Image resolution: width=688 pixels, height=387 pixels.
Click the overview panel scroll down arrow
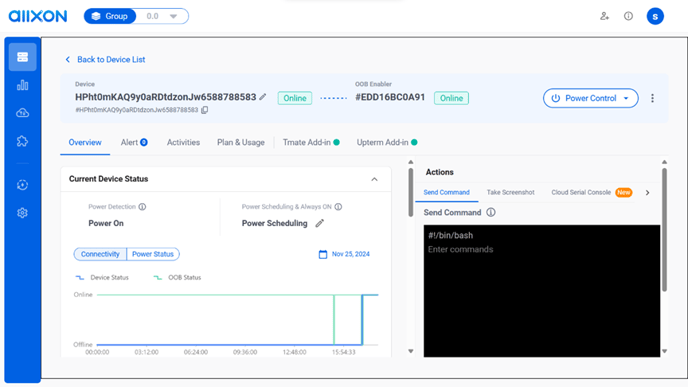click(x=411, y=351)
